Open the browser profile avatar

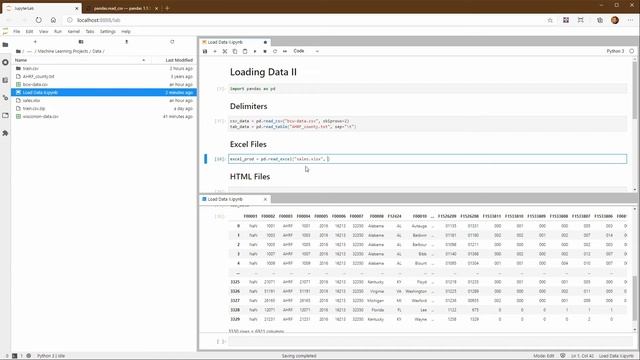[x=615, y=20]
